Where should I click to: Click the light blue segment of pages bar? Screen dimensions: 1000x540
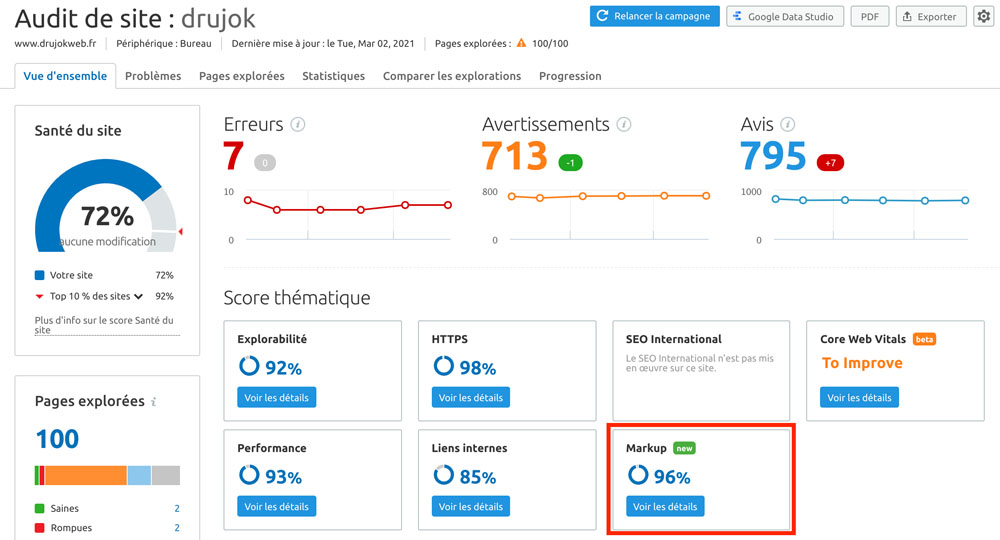coord(139,475)
